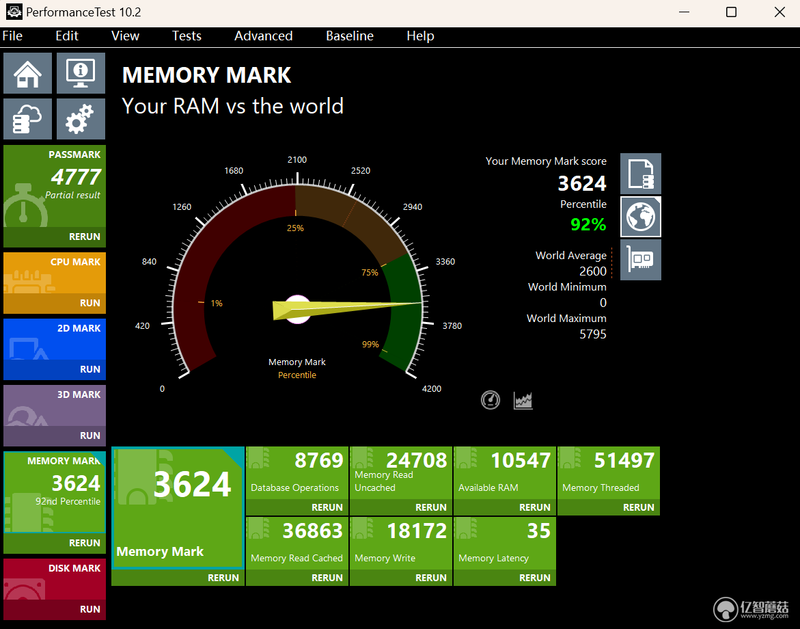800x629 pixels.
Task: Click the save results document icon
Action: tap(640, 174)
